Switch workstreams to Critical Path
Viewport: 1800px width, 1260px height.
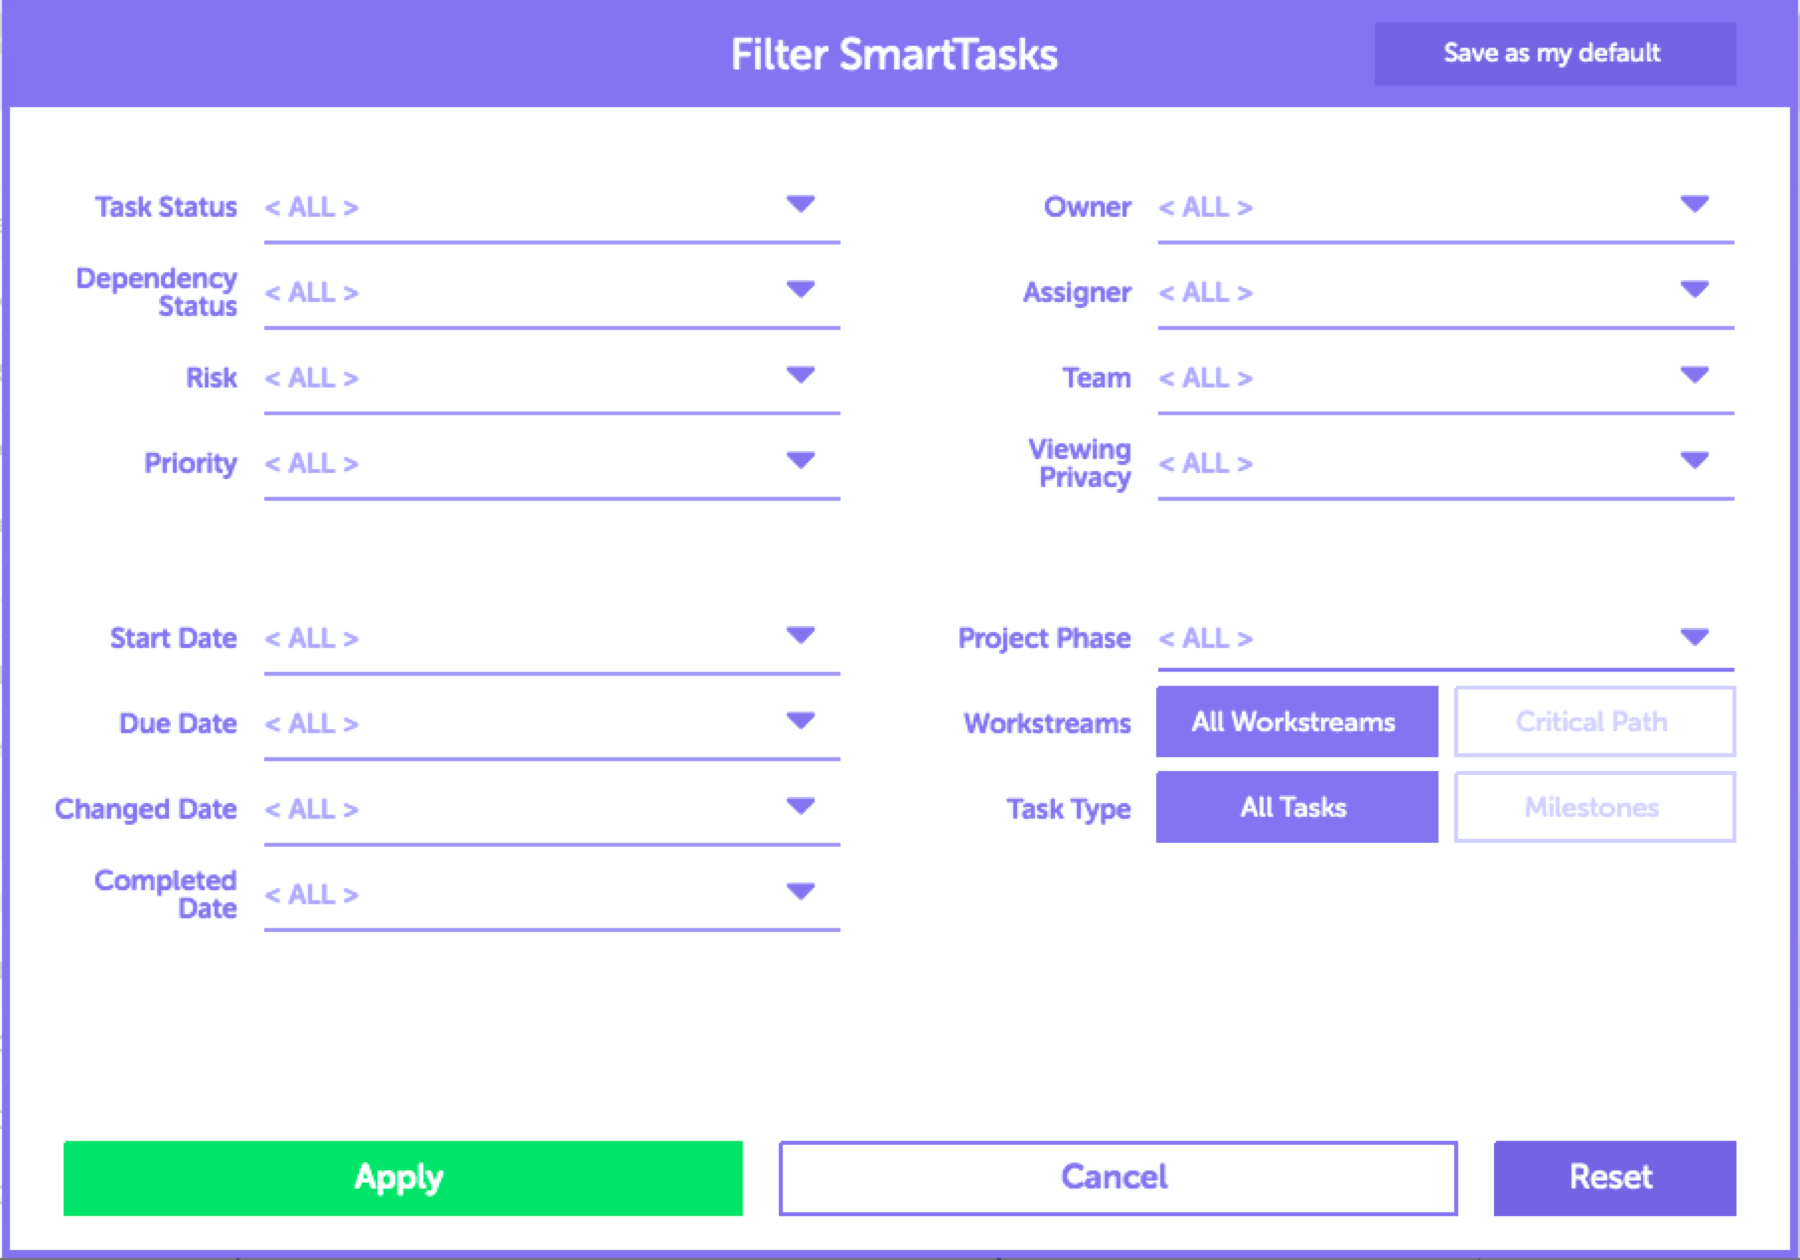(x=1594, y=722)
